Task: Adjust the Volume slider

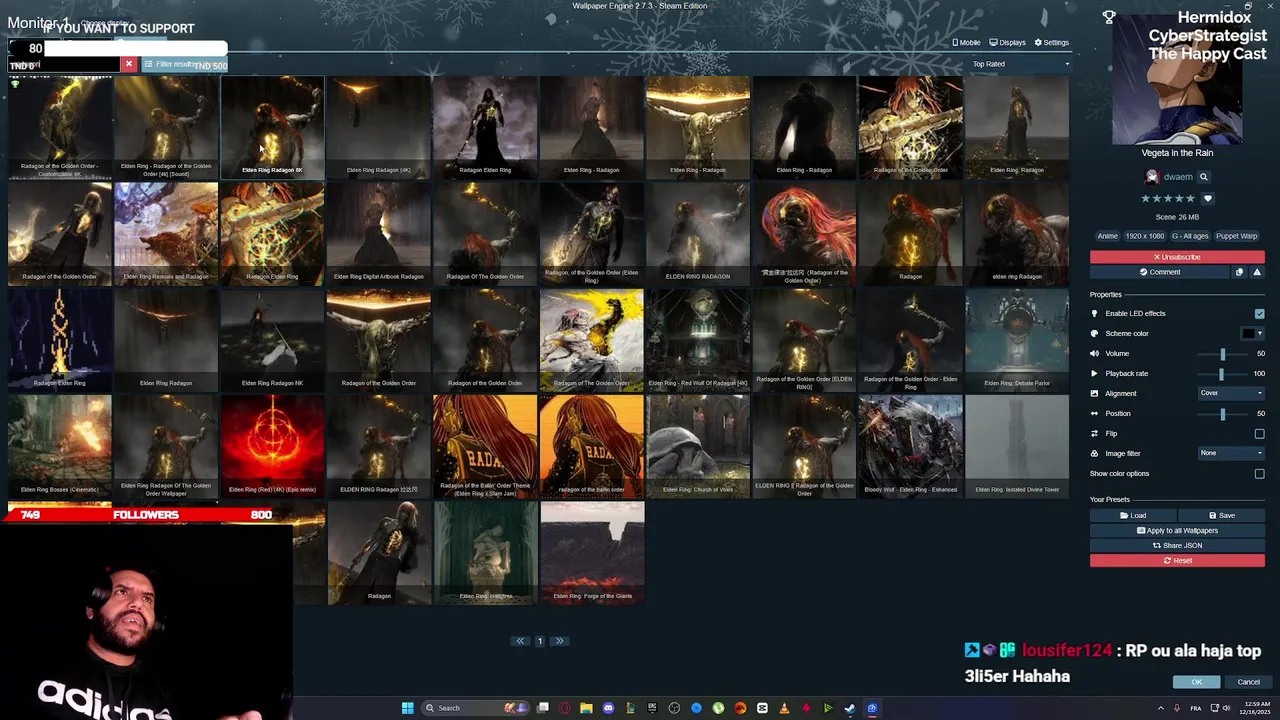Action: click(x=1222, y=354)
